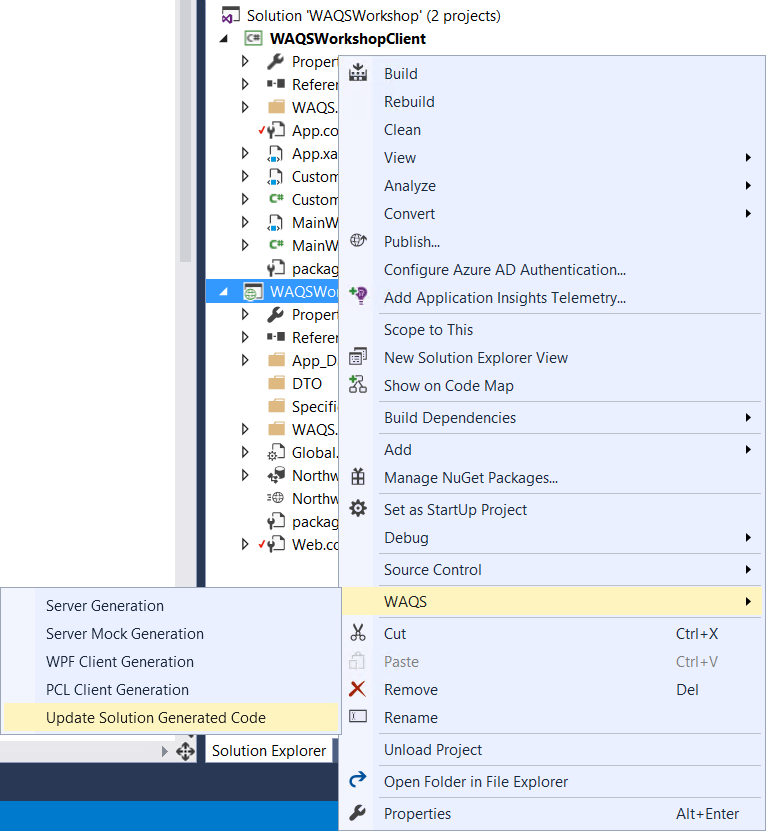Click the C# project icon of WAQSWorkshopClient
766x831 pixels.
(253, 38)
